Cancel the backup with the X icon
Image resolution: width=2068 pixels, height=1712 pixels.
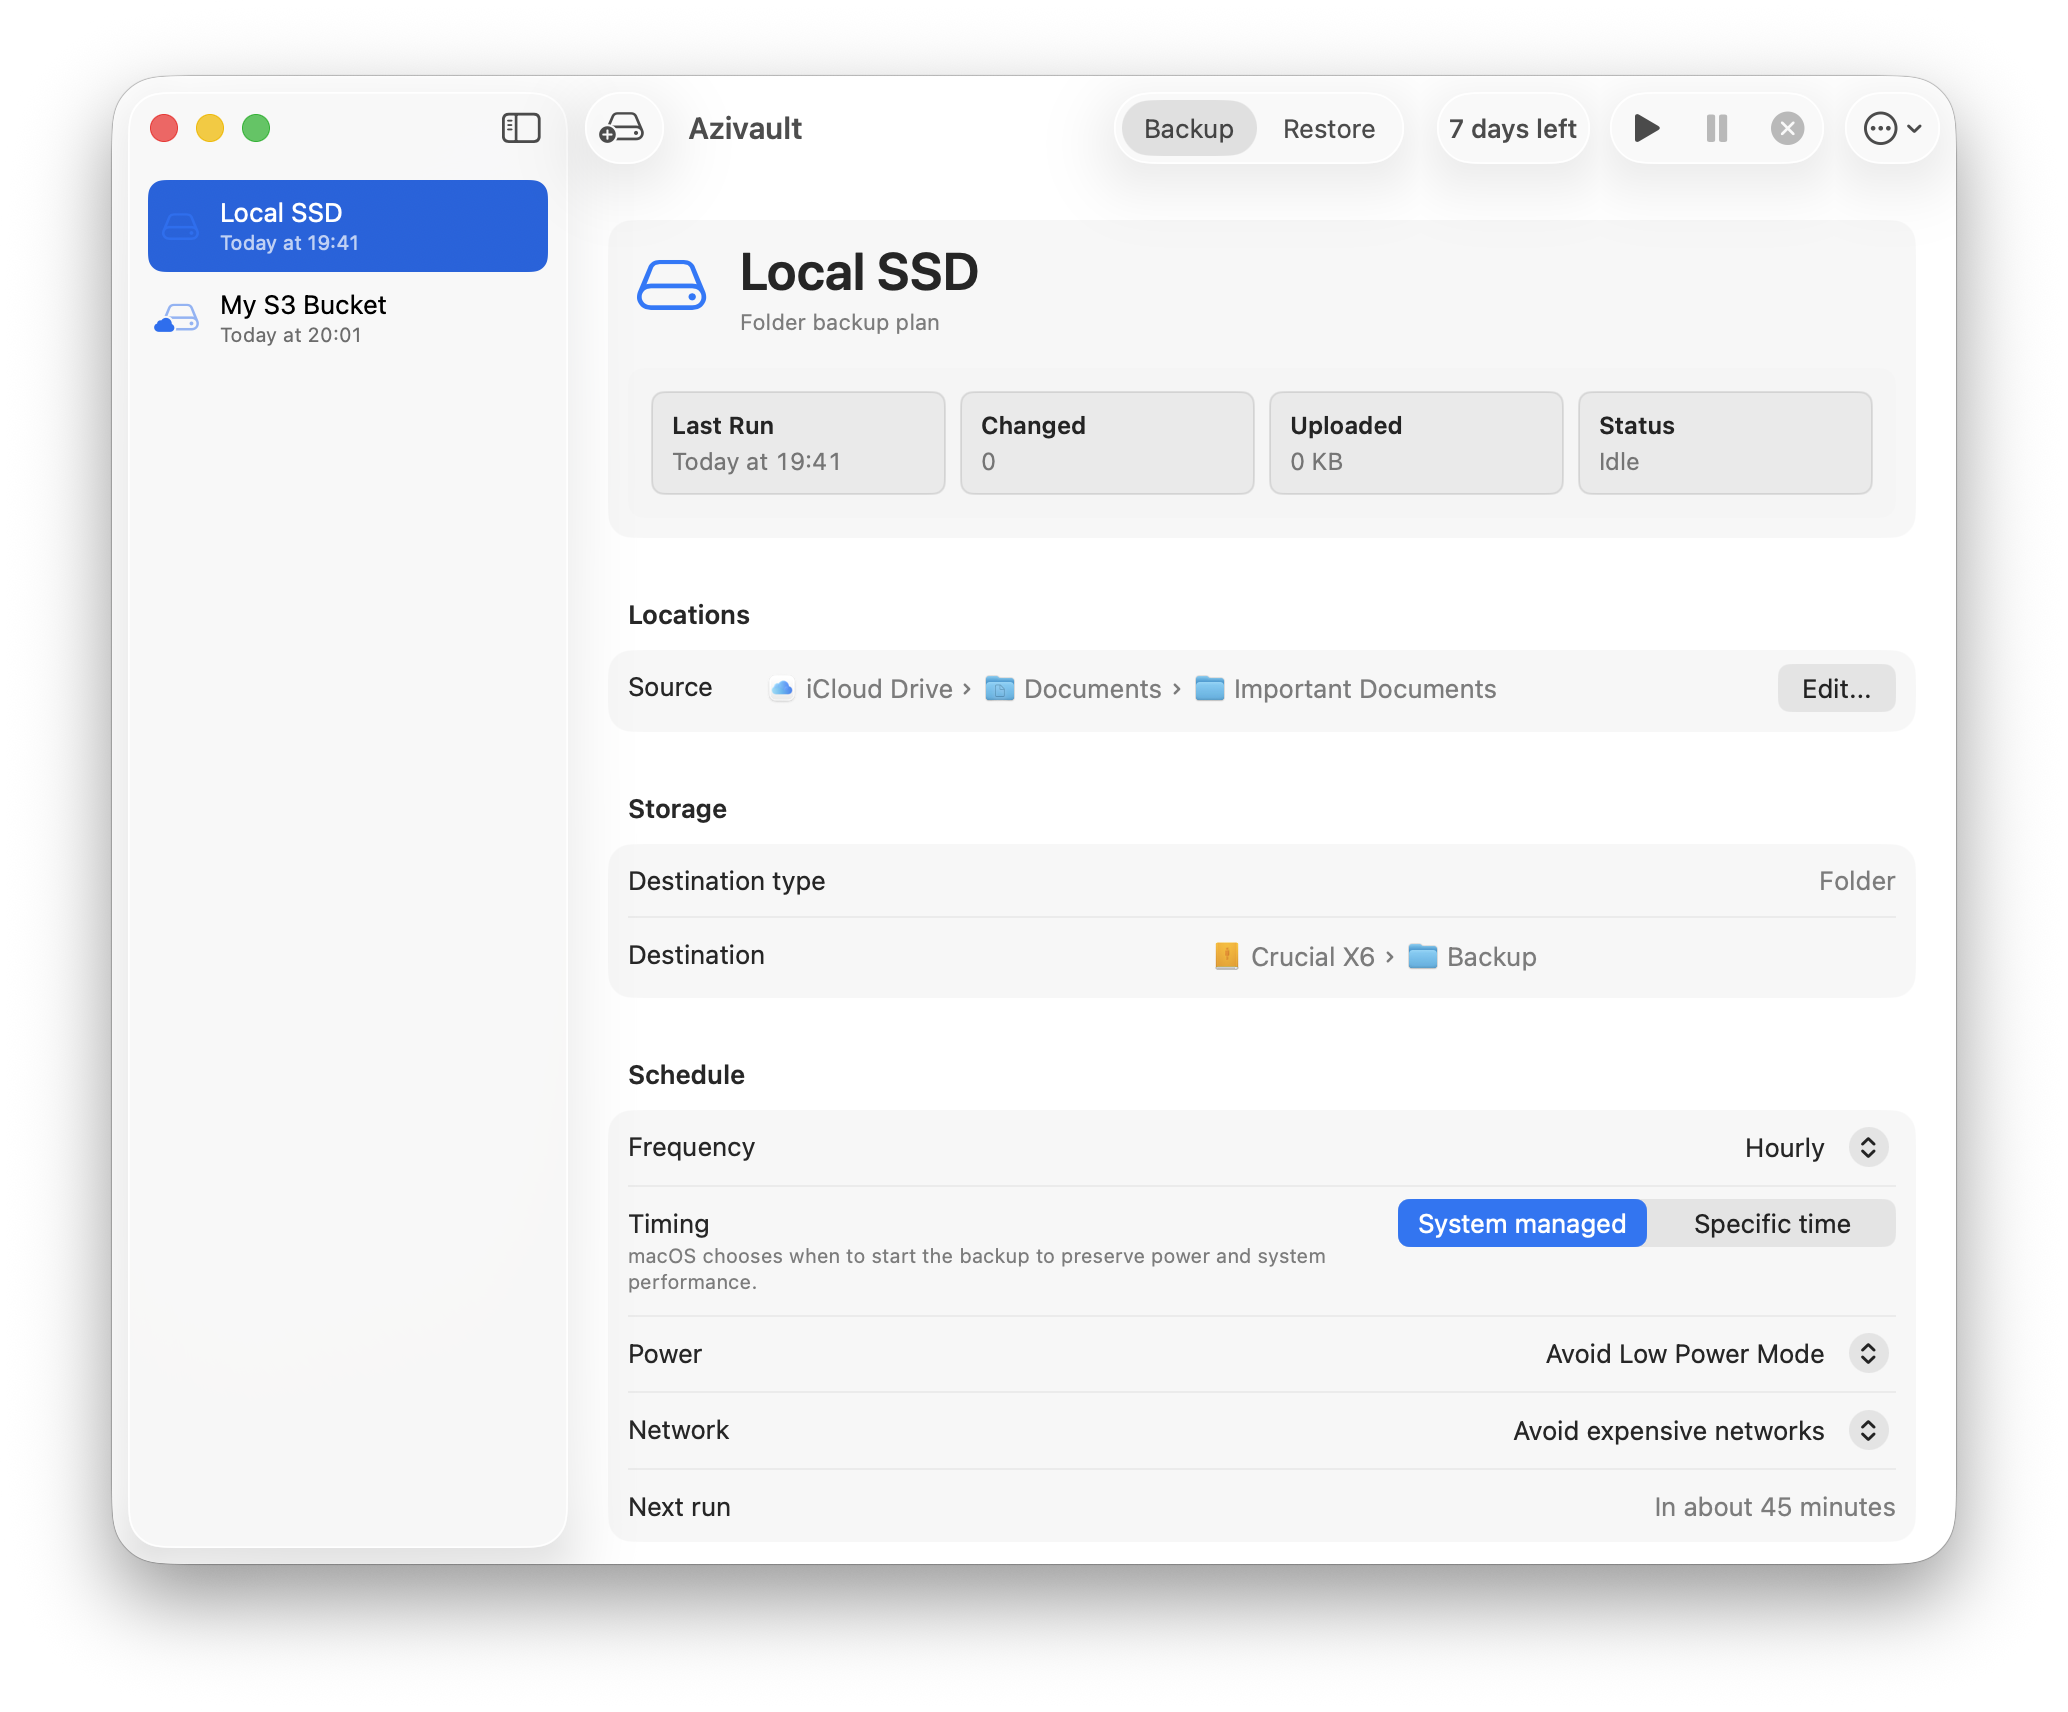pyautogui.click(x=1787, y=128)
